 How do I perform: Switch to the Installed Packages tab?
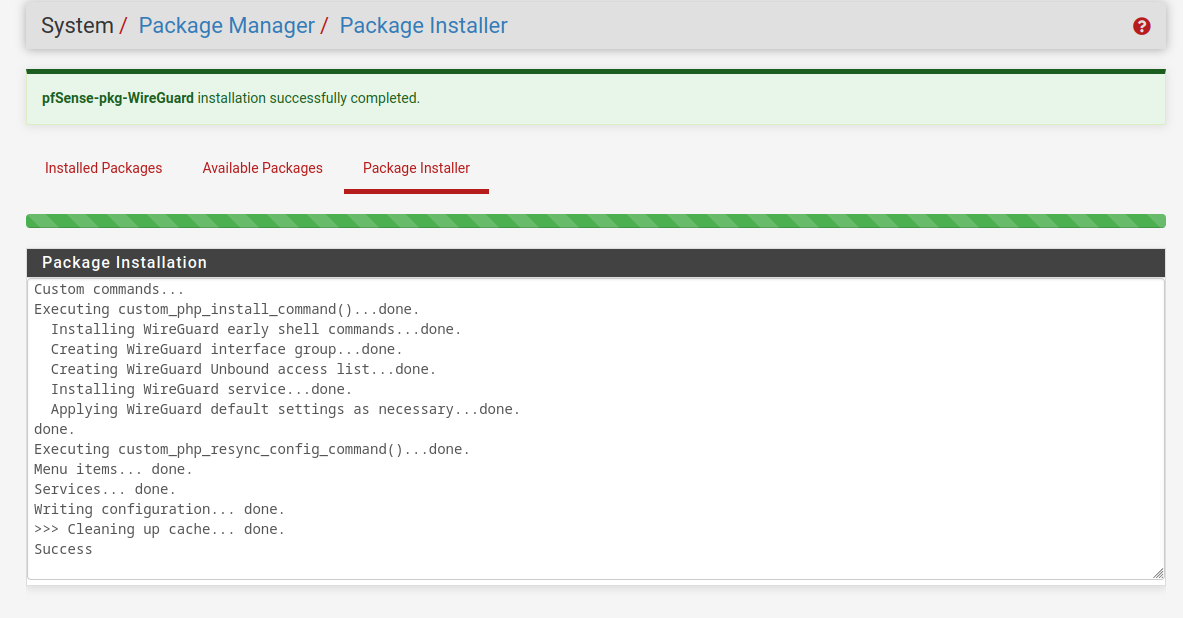point(103,168)
